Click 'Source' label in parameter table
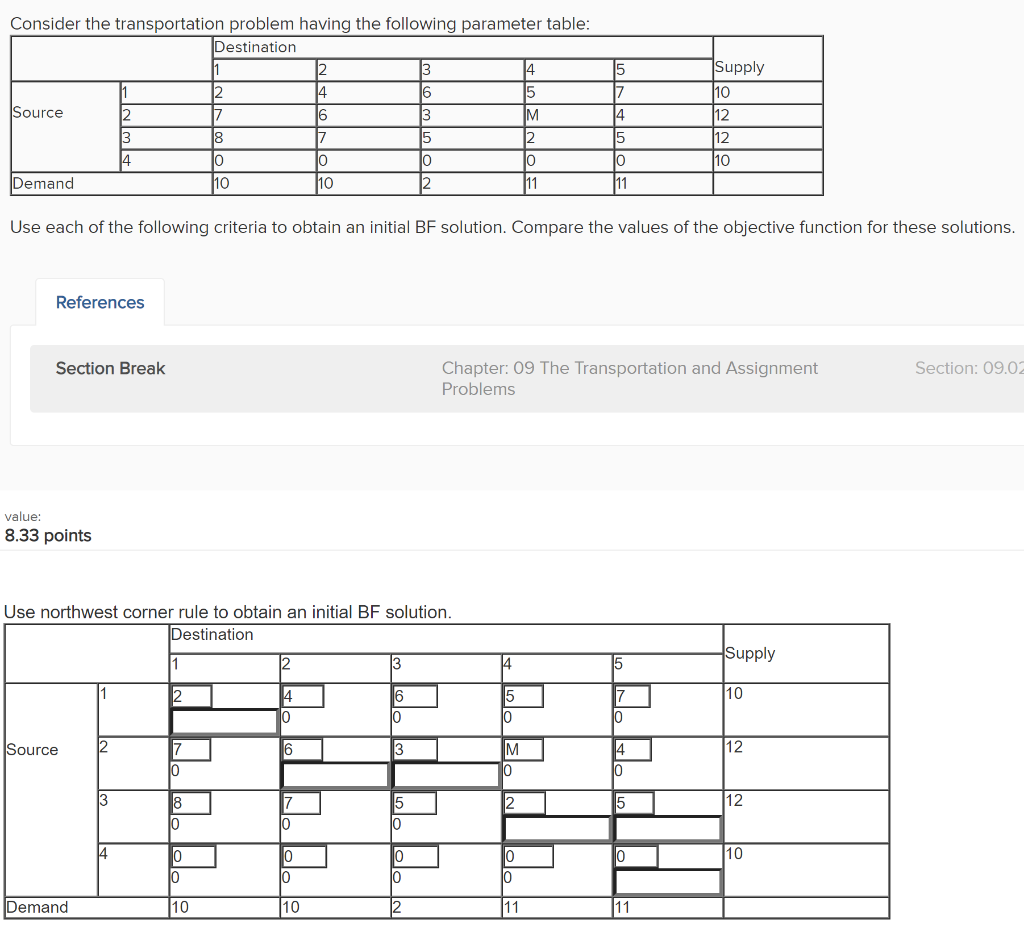 click(x=38, y=112)
